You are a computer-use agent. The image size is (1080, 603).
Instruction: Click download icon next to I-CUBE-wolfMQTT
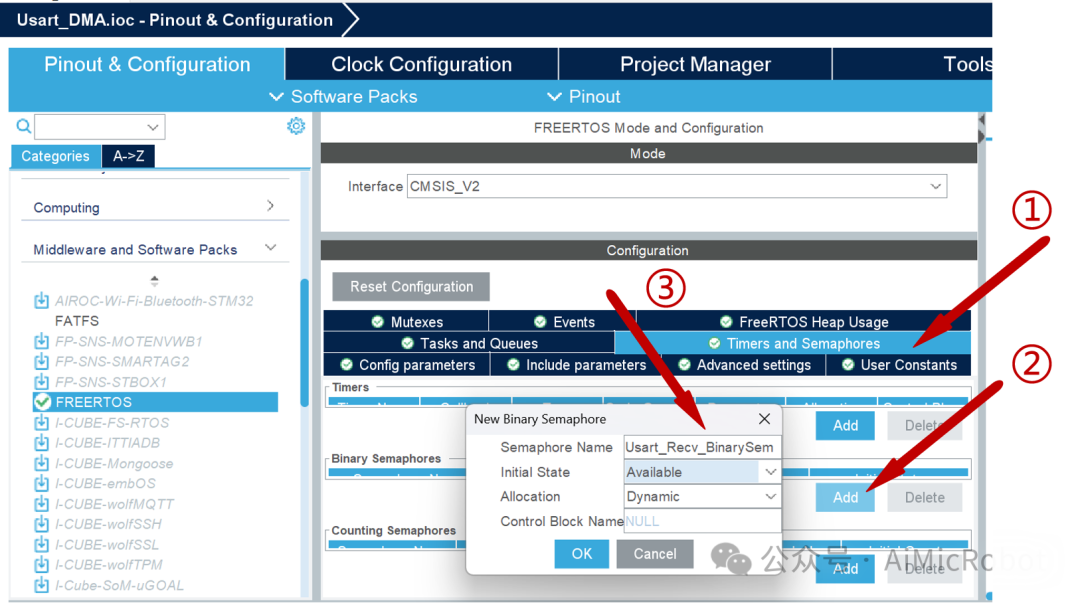coord(42,504)
